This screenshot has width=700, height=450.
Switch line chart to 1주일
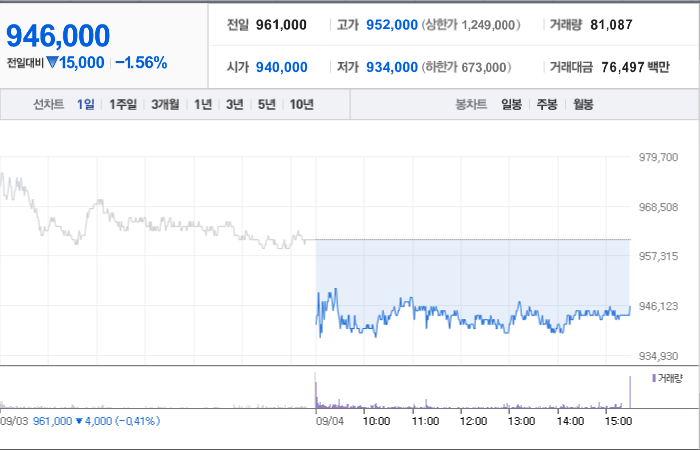pyautogui.click(x=123, y=104)
